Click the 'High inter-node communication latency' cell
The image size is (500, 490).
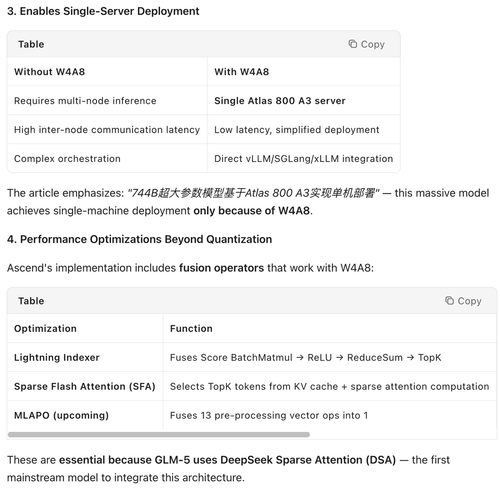coord(107,130)
